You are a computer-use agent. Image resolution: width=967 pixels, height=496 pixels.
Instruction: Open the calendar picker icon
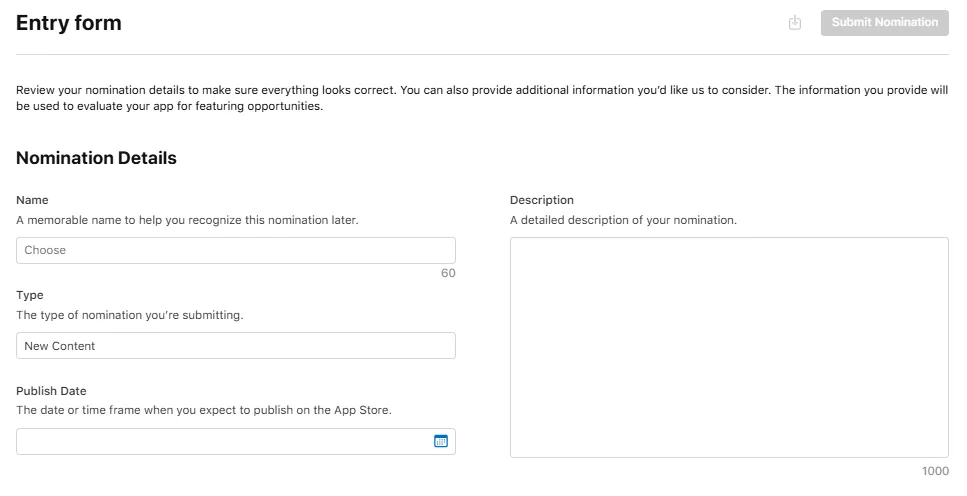[441, 441]
